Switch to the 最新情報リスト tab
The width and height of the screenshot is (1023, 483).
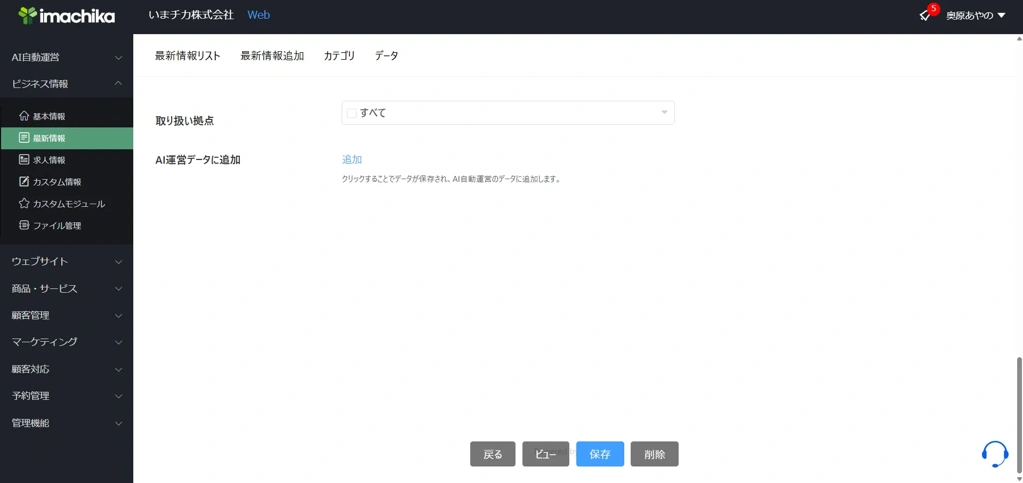point(187,55)
